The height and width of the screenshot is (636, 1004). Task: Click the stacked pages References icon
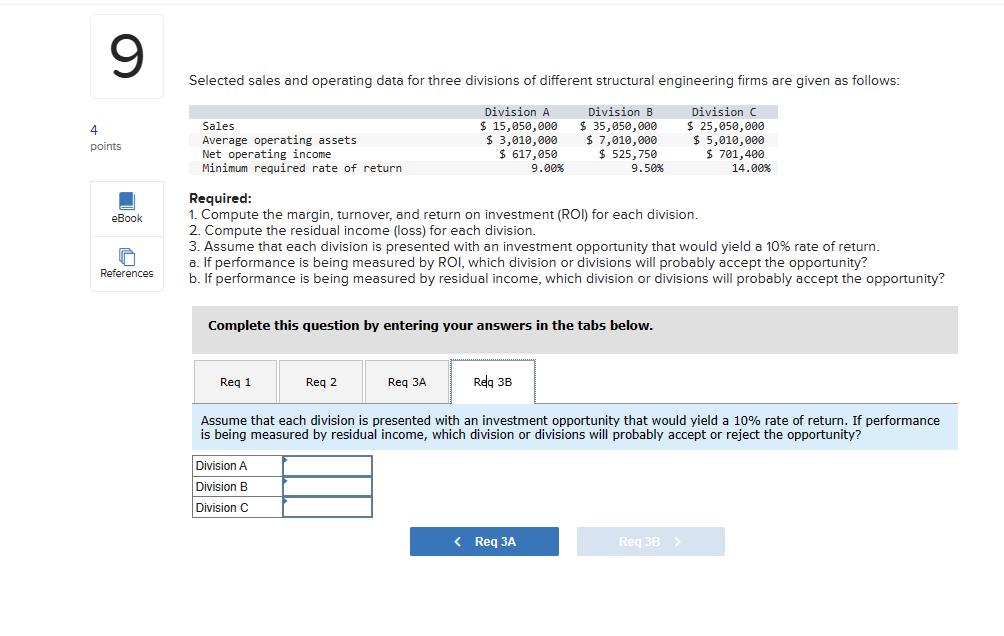pos(126,256)
